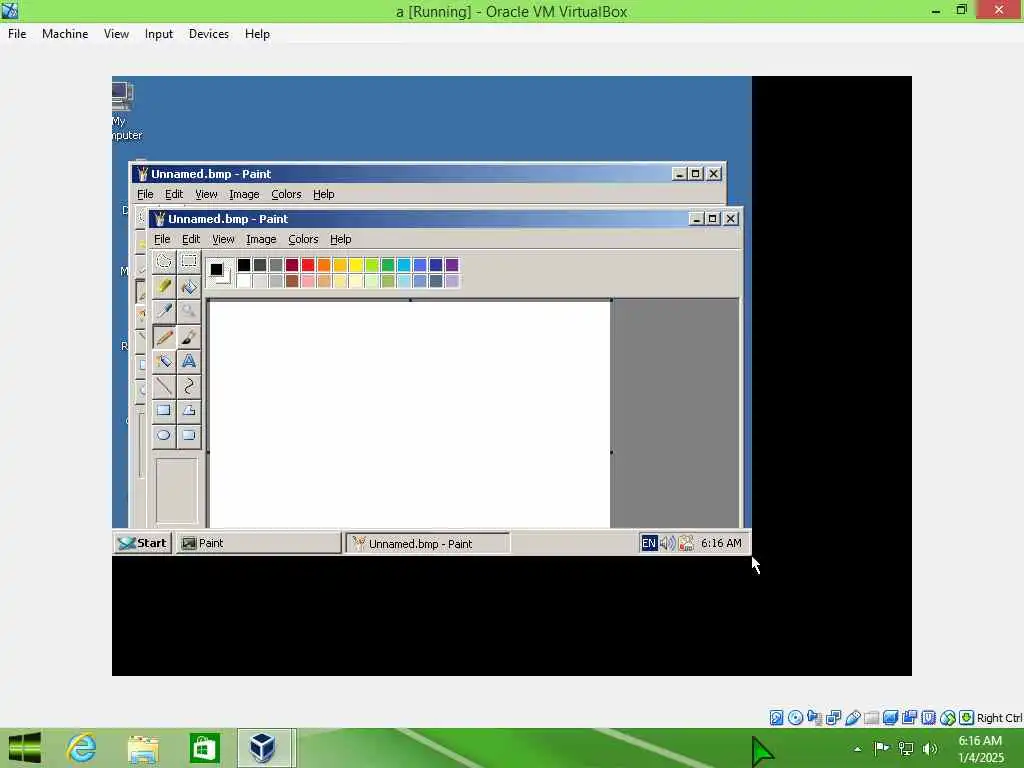Click the host Windows Start button
The width and height of the screenshot is (1024, 768).
click(x=25, y=748)
